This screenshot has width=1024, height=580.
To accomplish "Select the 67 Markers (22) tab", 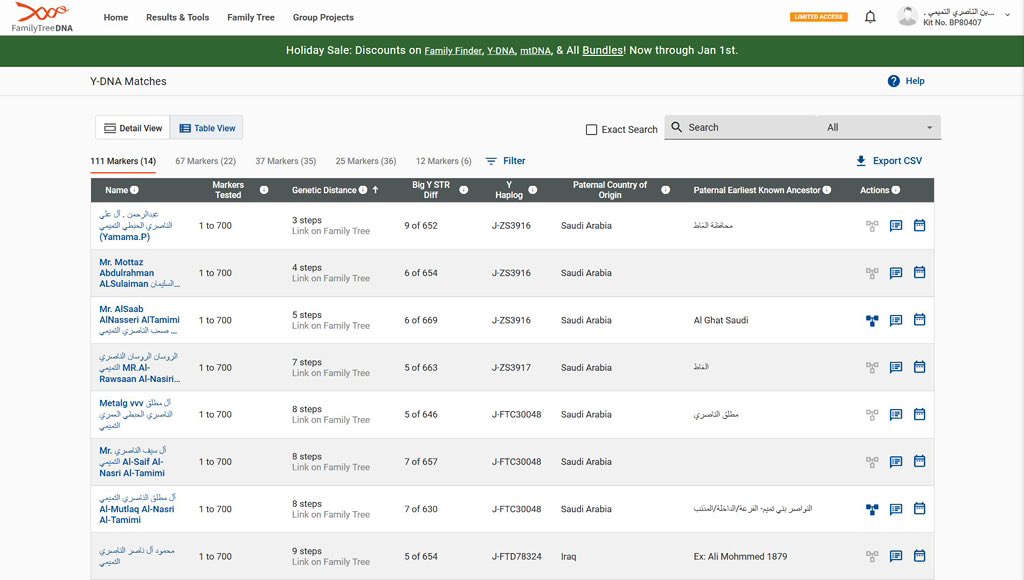I will click(205, 161).
